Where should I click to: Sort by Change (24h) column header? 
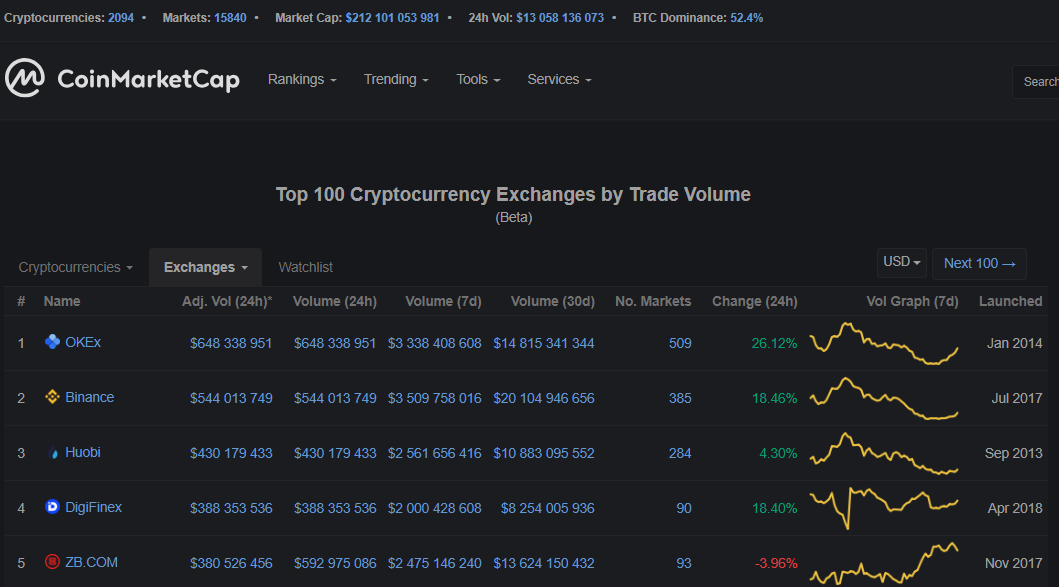754,301
